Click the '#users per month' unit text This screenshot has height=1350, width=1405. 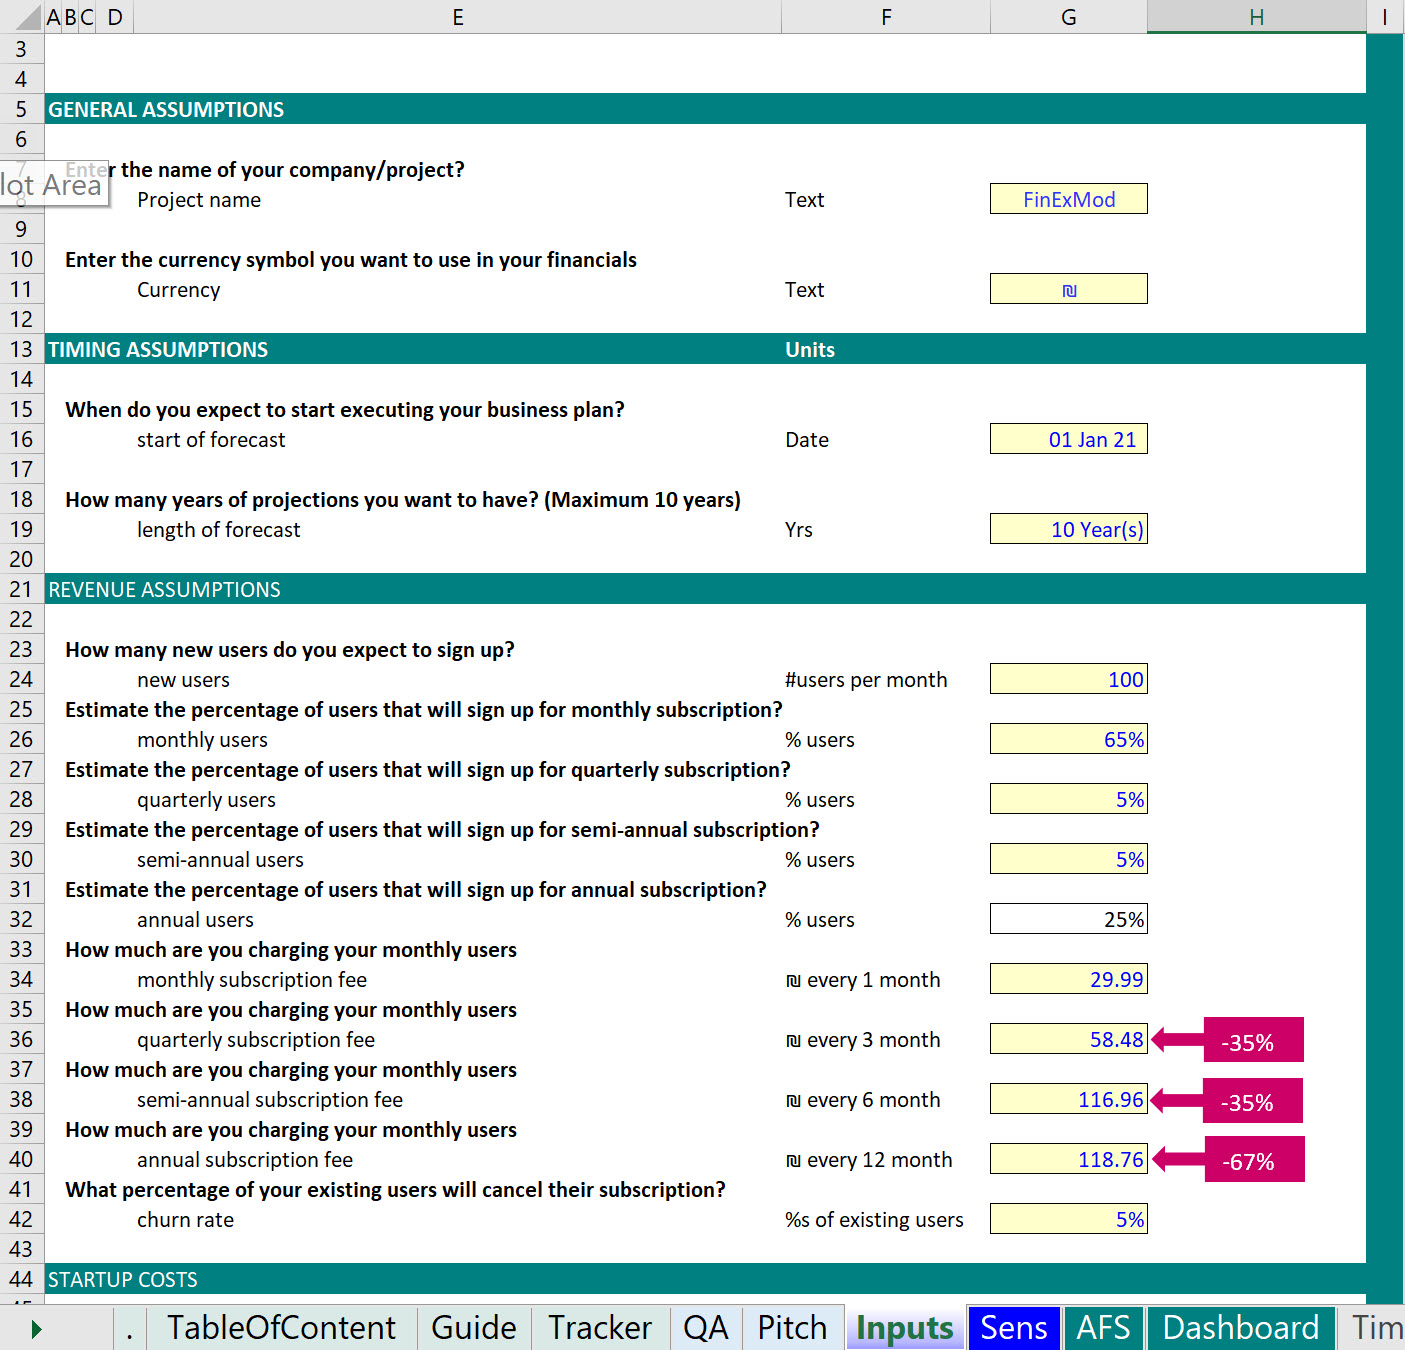pyautogui.click(x=866, y=680)
